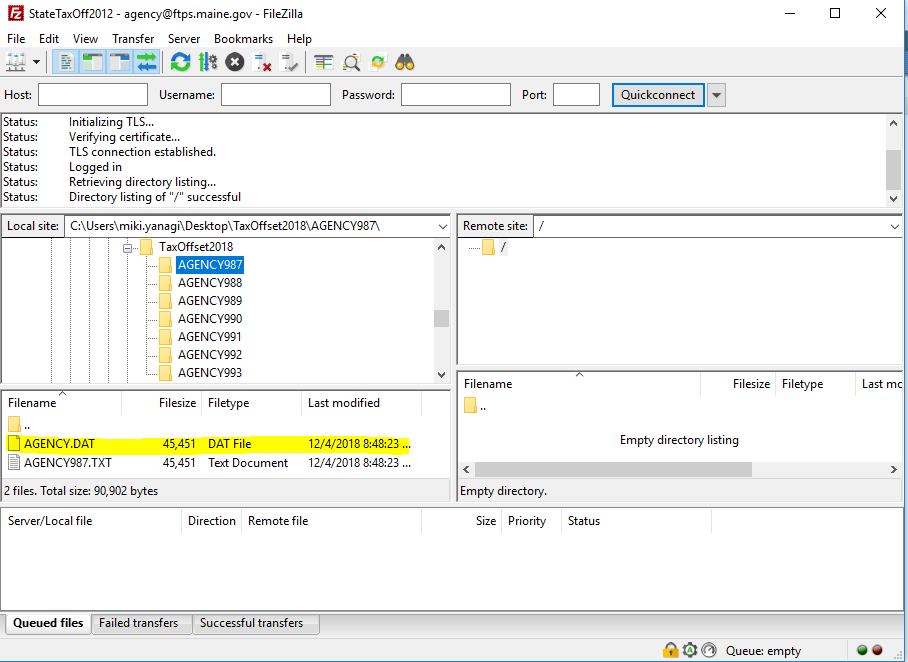Cancel the current operation
908x662 pixels.
[235, 62]
